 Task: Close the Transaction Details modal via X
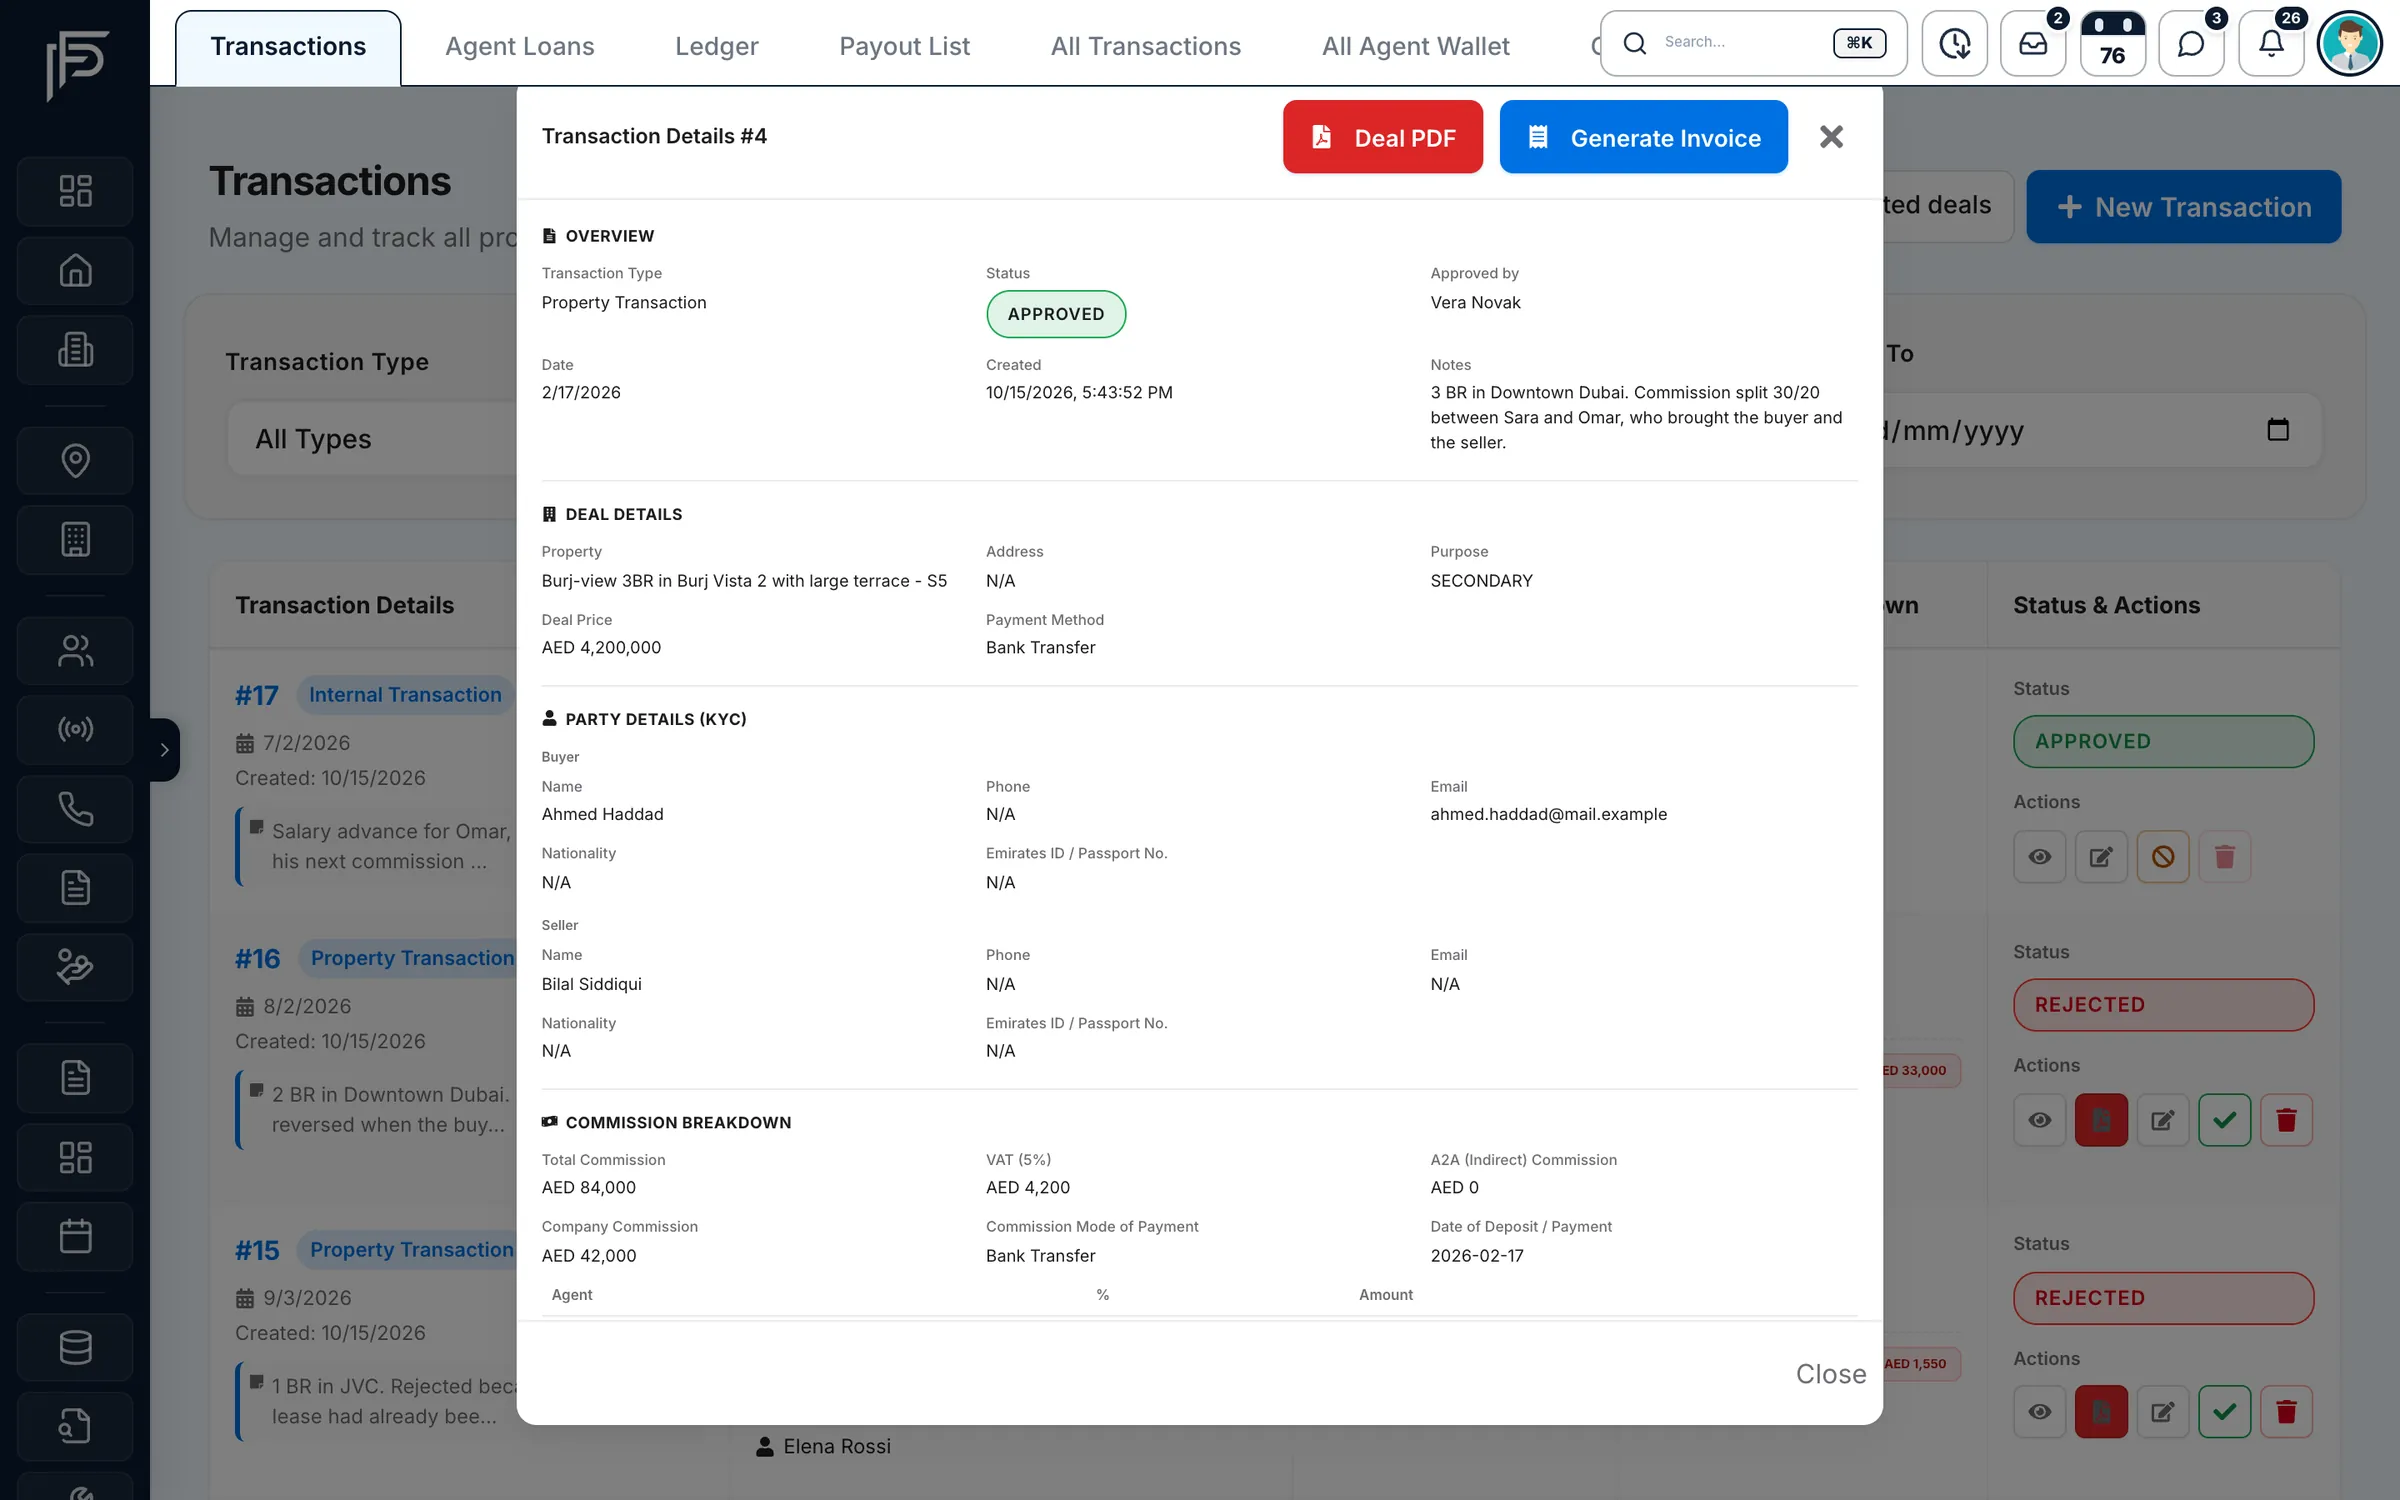[x=1831, y=137]
